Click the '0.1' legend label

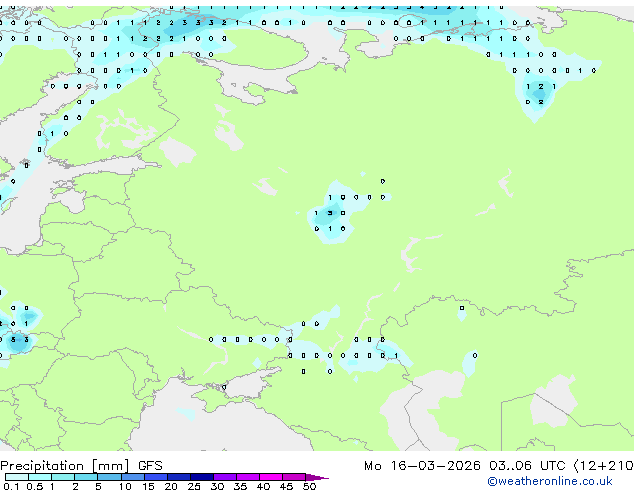(x=11, y=486)
